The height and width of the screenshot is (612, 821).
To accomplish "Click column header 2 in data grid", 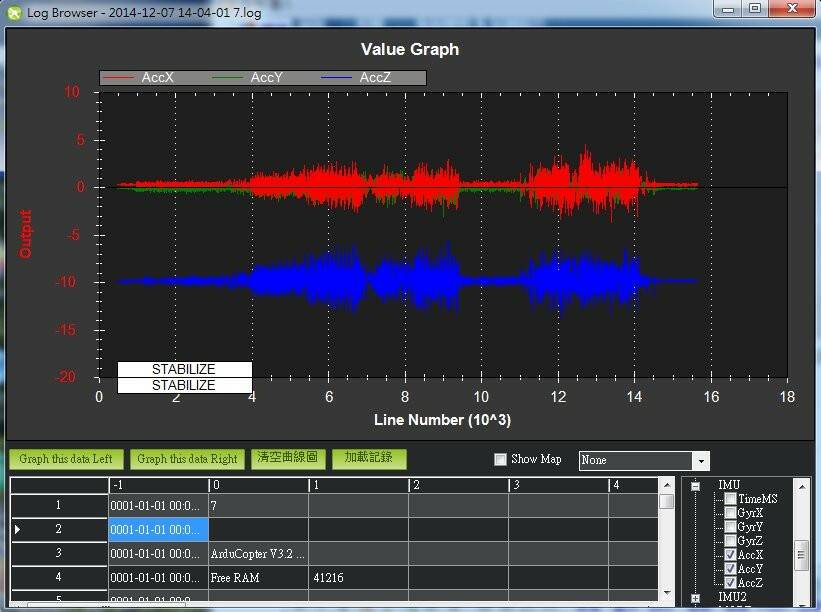I will click(x=459, y=485).
